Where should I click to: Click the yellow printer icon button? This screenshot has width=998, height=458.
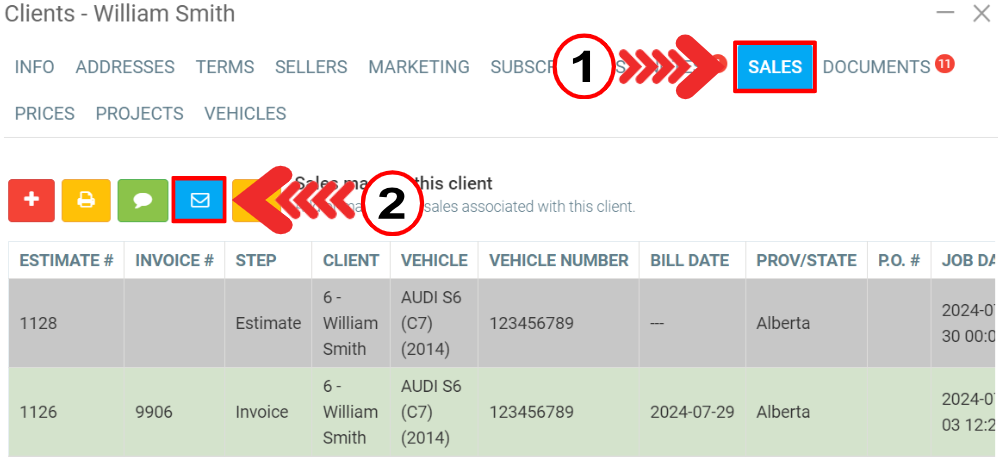click(86, 200)
